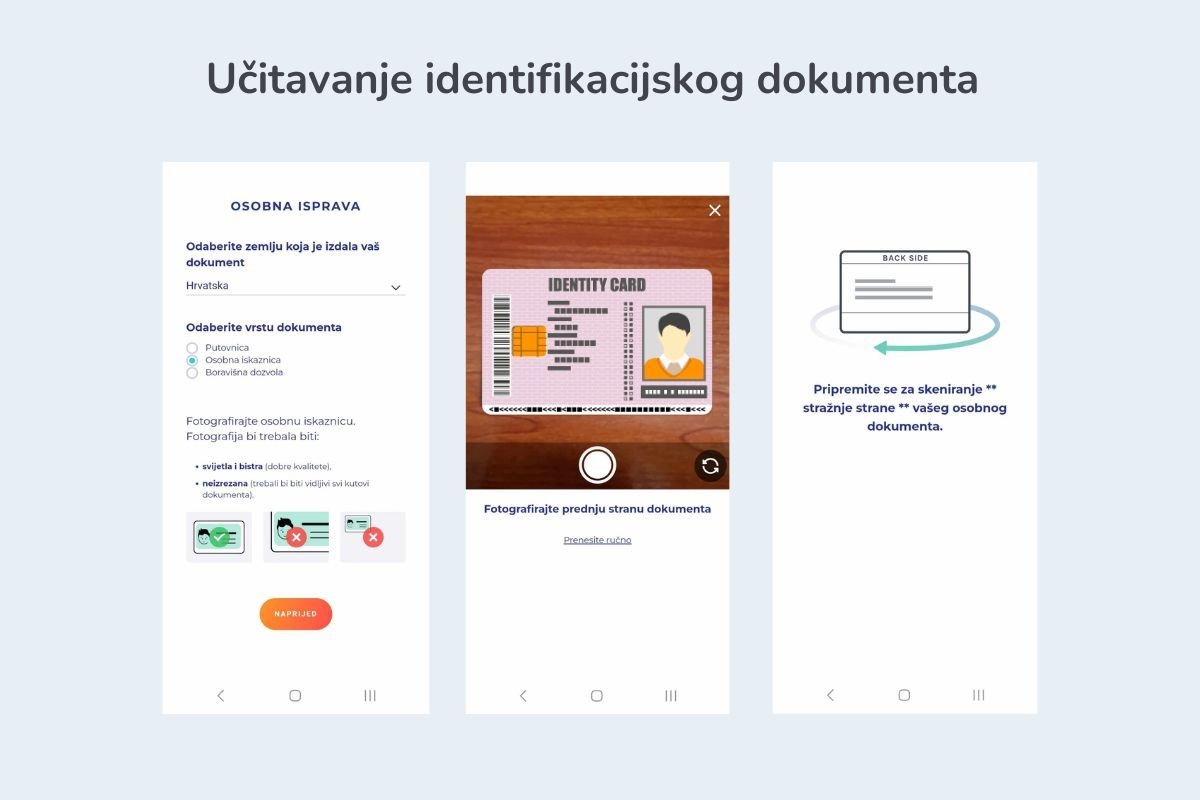Click the Prenesite ručno link
The width and height of the screenshot is (1200, 800).
[x=597, y=540]
